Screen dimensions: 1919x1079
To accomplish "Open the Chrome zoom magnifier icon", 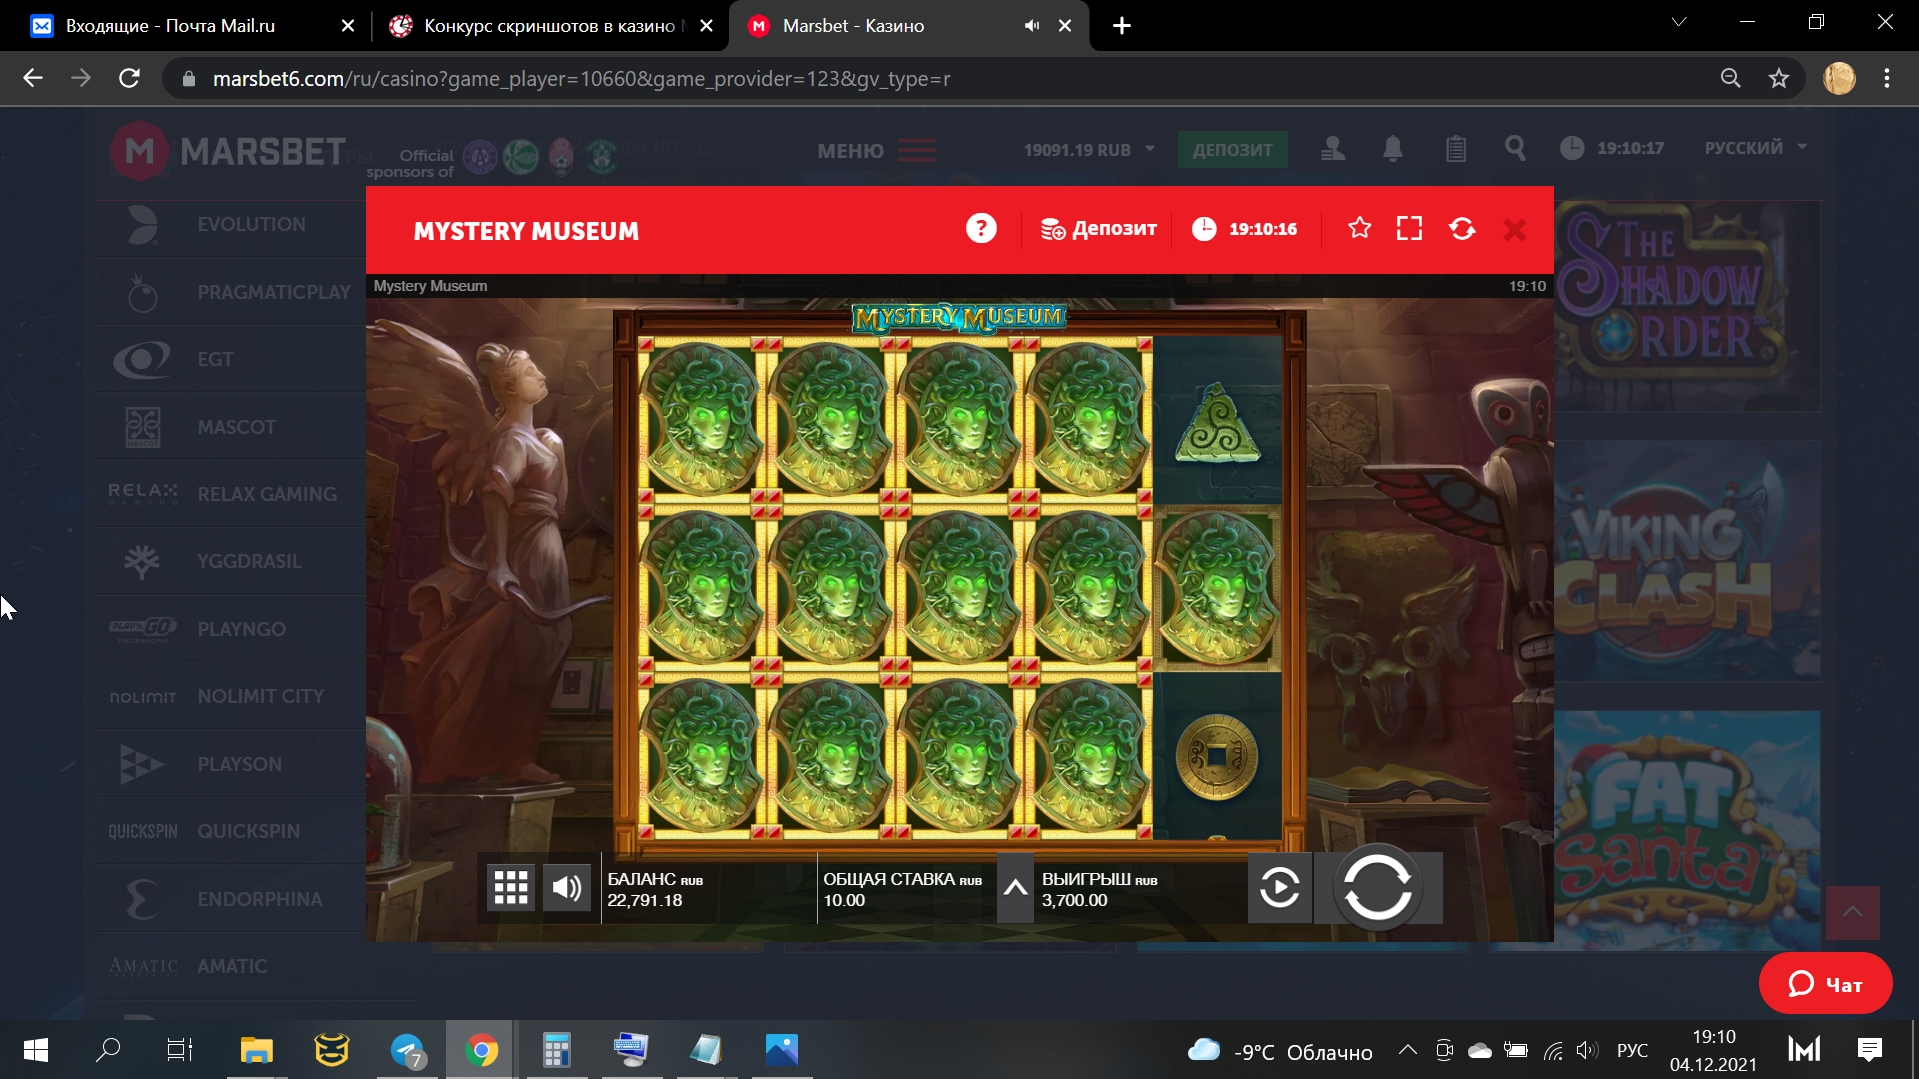I will pyautogui.click(x=1730, y=78).
